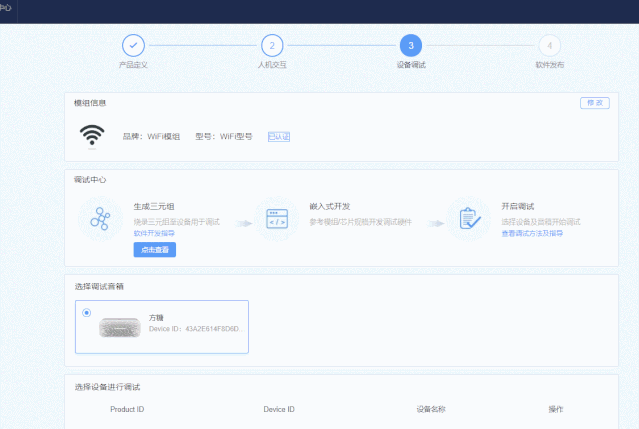This screenshot has height=429, width=639.
Task: Click the 生成三元组 heading
Action: click(154, 207)
